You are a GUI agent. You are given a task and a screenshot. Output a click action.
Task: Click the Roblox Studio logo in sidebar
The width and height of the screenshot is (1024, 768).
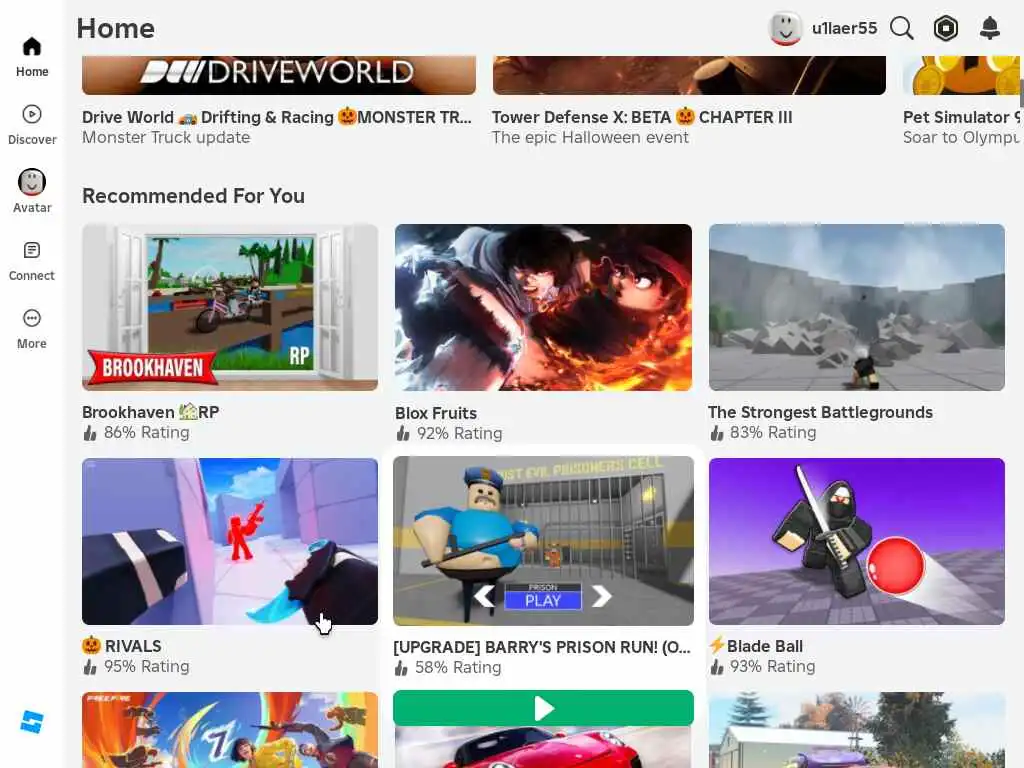coord(31,722)
